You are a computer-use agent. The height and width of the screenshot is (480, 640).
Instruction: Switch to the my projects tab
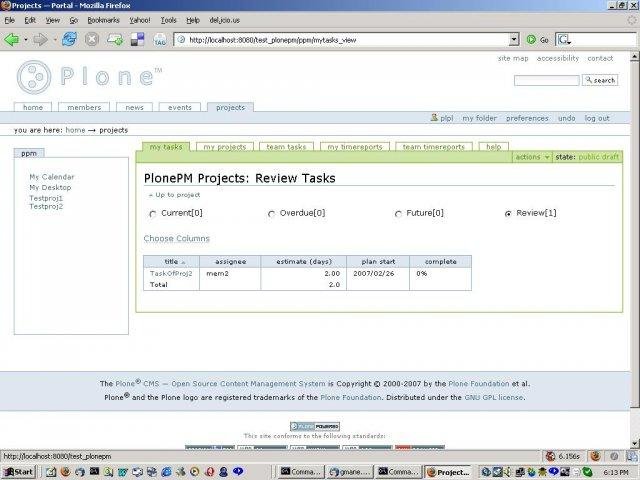[225, 147]
